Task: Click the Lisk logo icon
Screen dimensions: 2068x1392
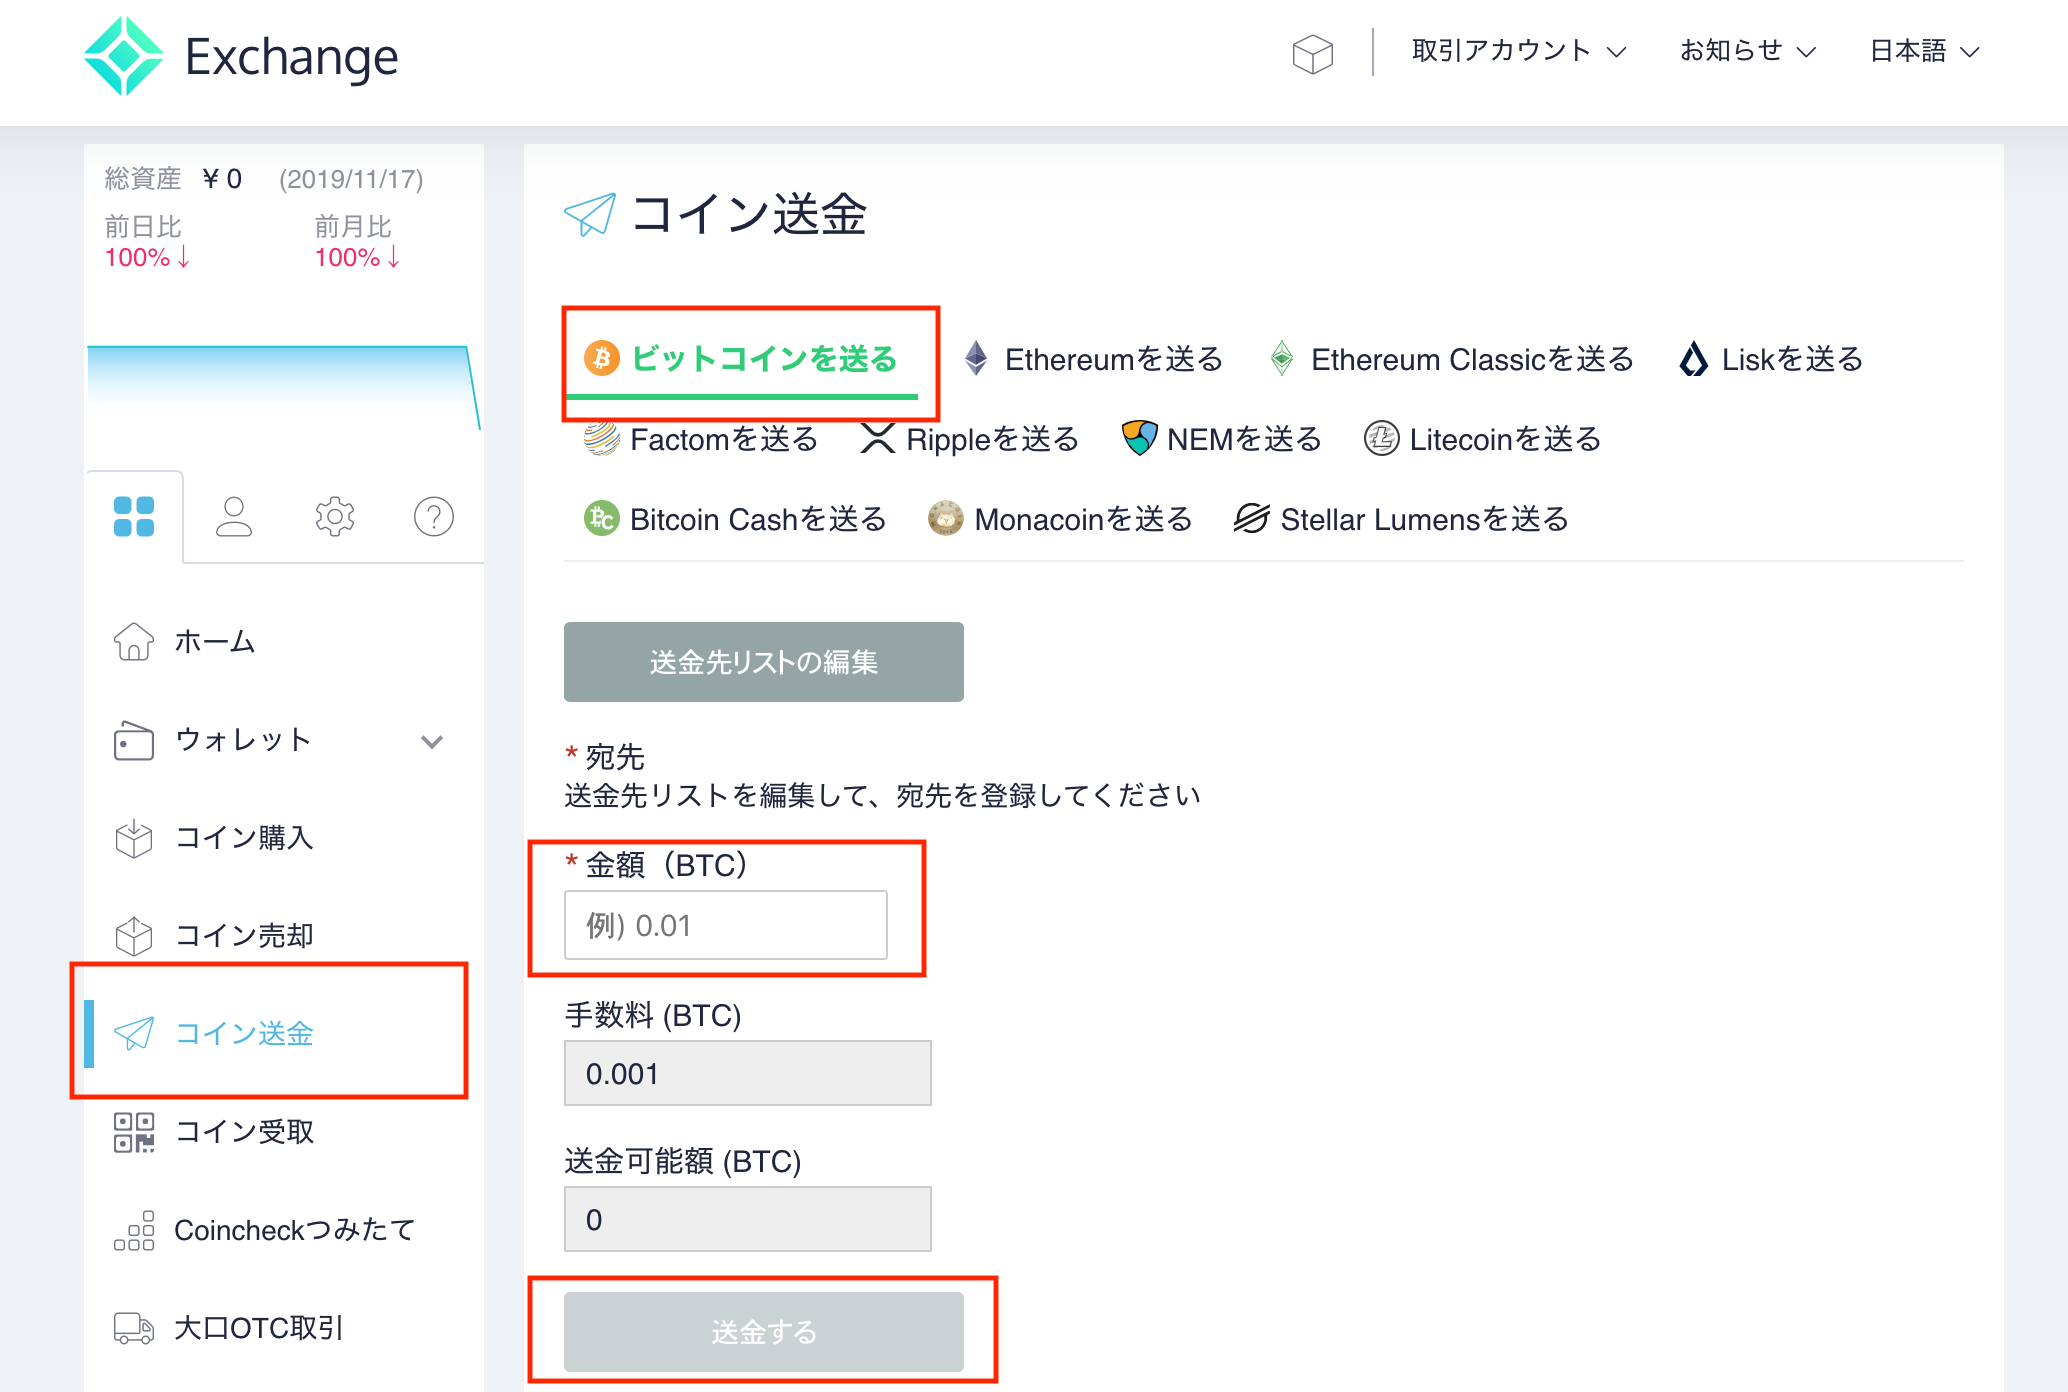Action: (x=1694, y=358)
